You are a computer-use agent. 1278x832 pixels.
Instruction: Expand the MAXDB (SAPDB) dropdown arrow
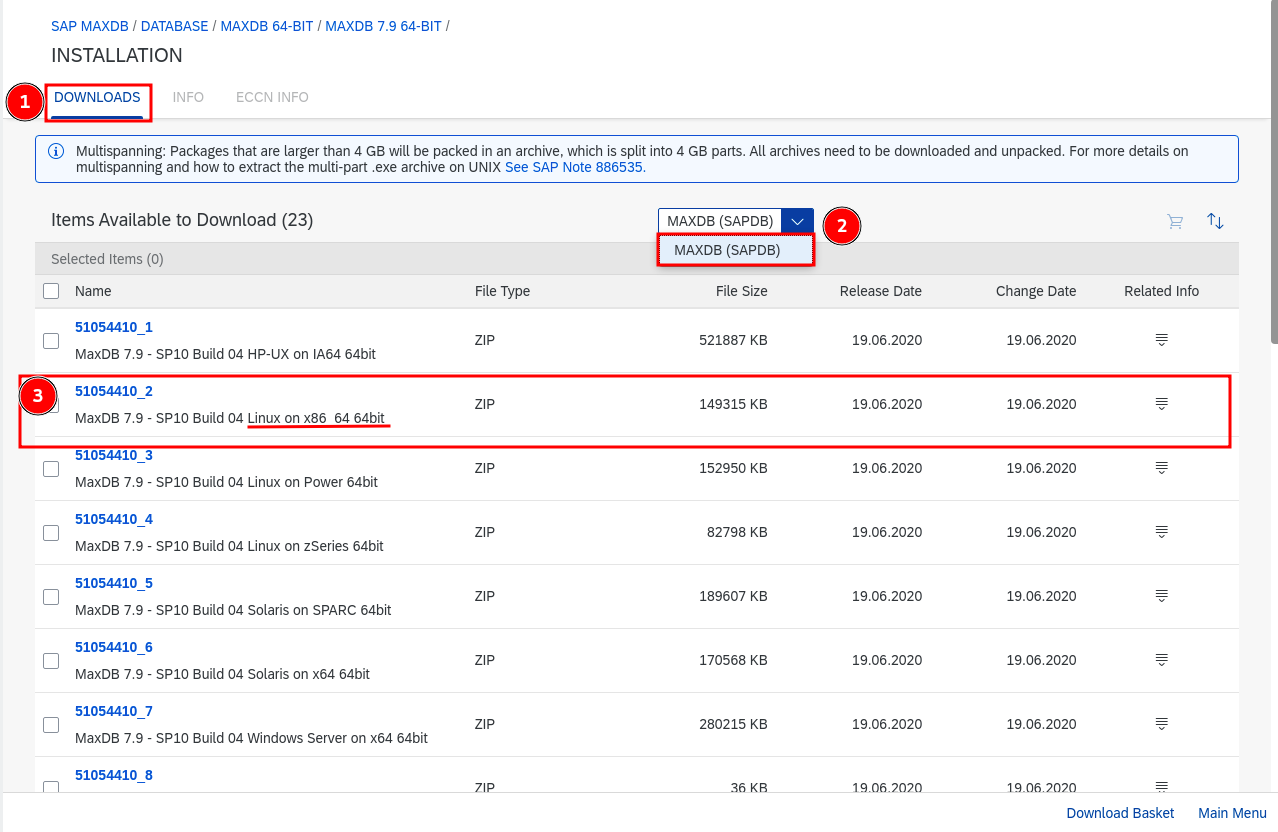(x=797, y=221)
